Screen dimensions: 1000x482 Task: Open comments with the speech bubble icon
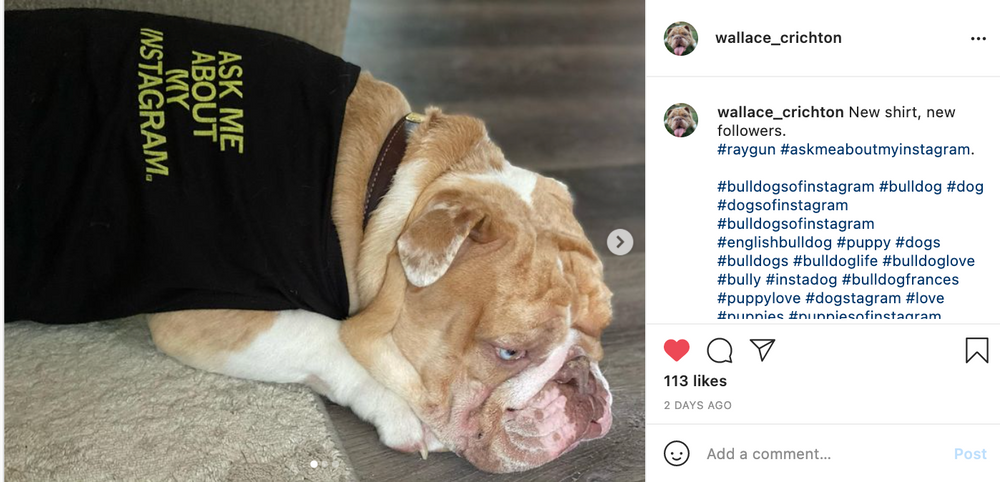720,350
